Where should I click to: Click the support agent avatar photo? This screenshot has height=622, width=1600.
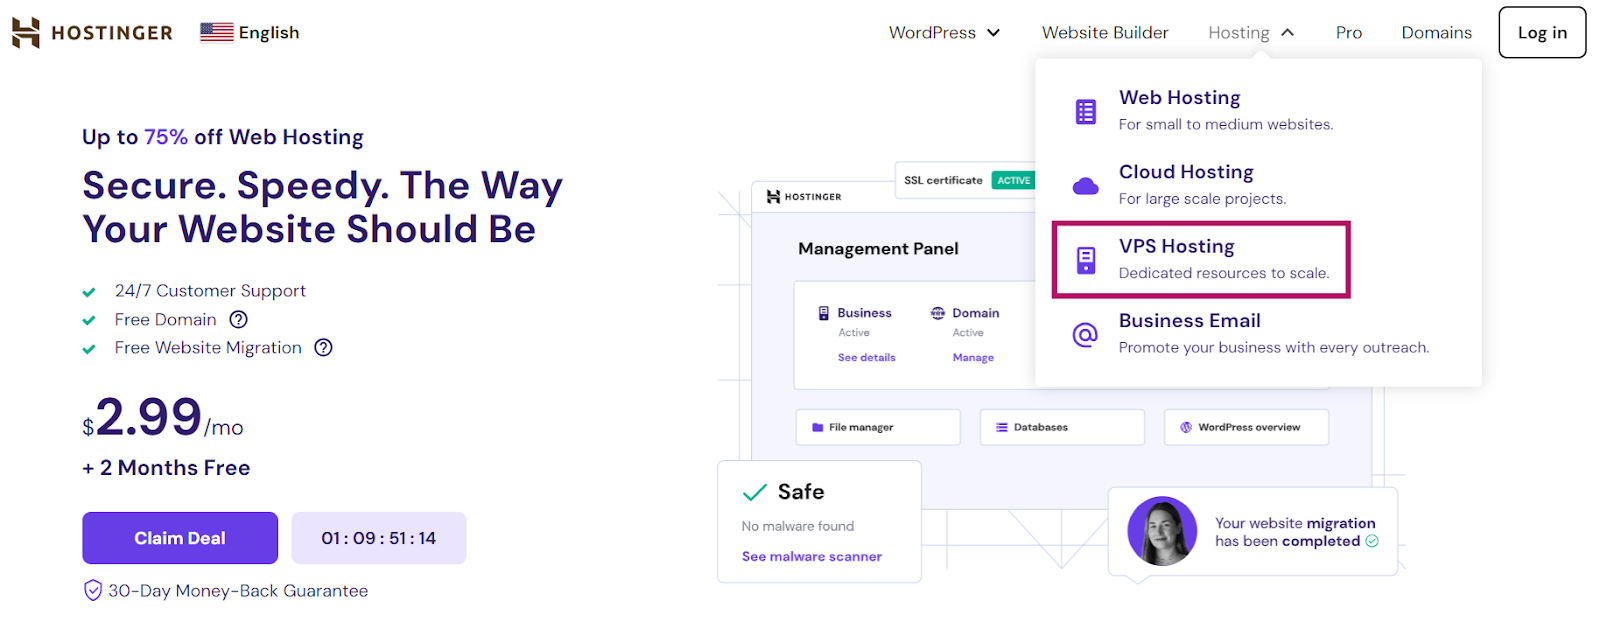point(1162,531)
